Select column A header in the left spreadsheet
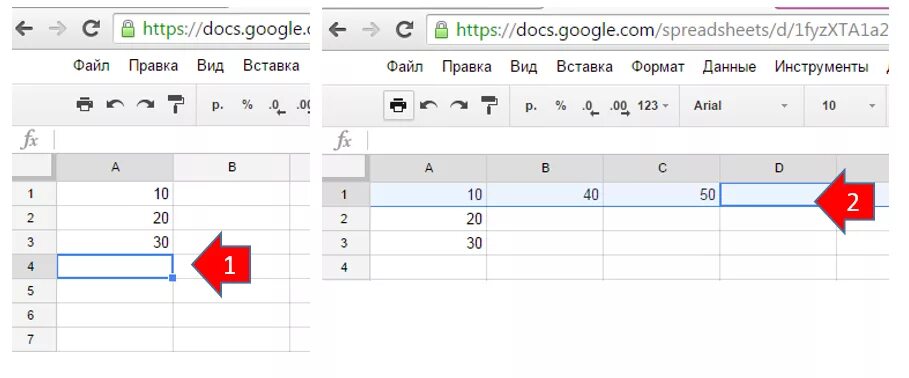909x378 pixels. click(115, 168)
